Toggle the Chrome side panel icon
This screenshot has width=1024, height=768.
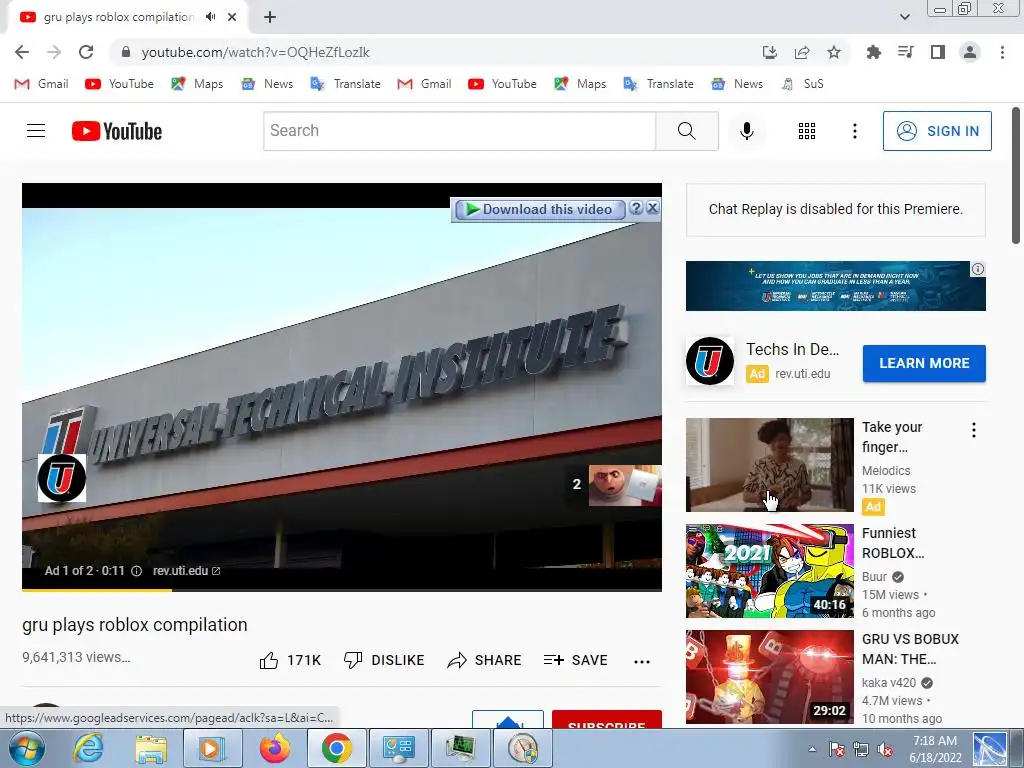coord(938,52)
